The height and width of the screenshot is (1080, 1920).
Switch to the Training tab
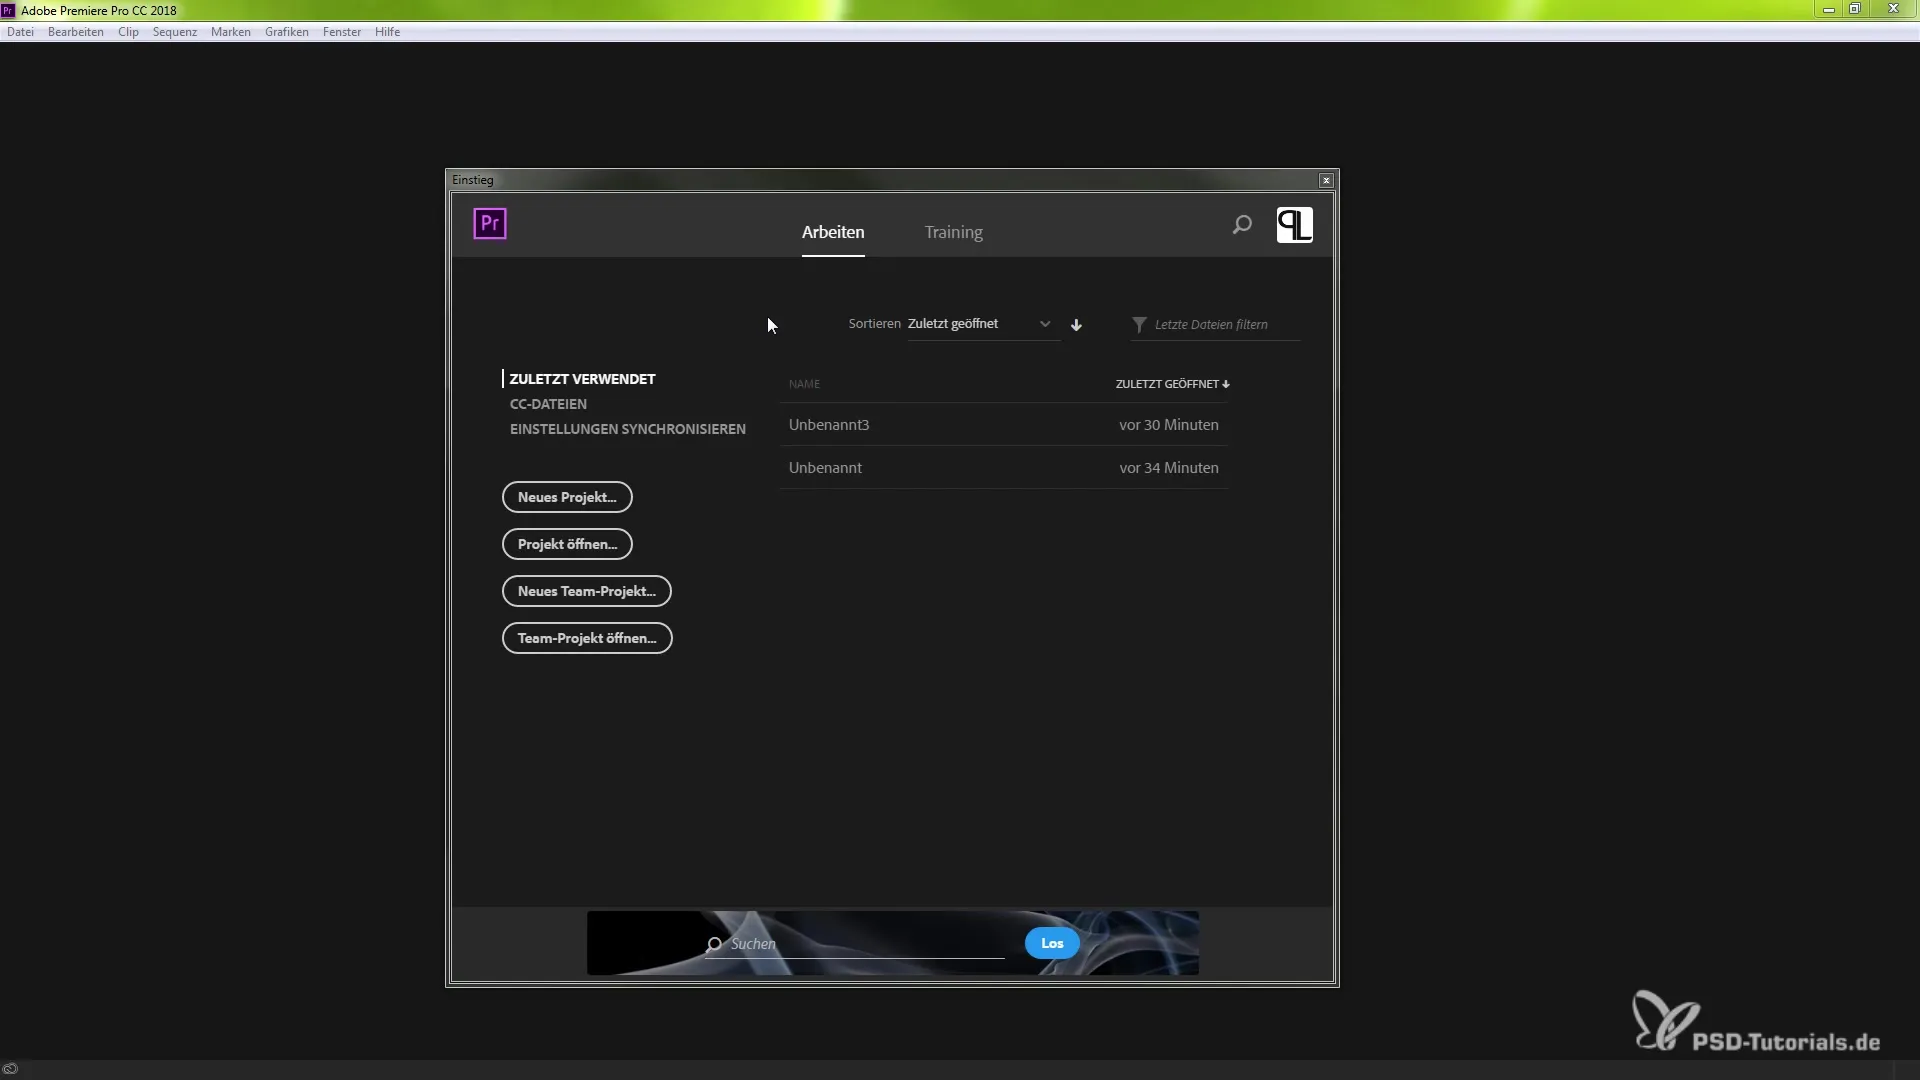pos(953,232)
